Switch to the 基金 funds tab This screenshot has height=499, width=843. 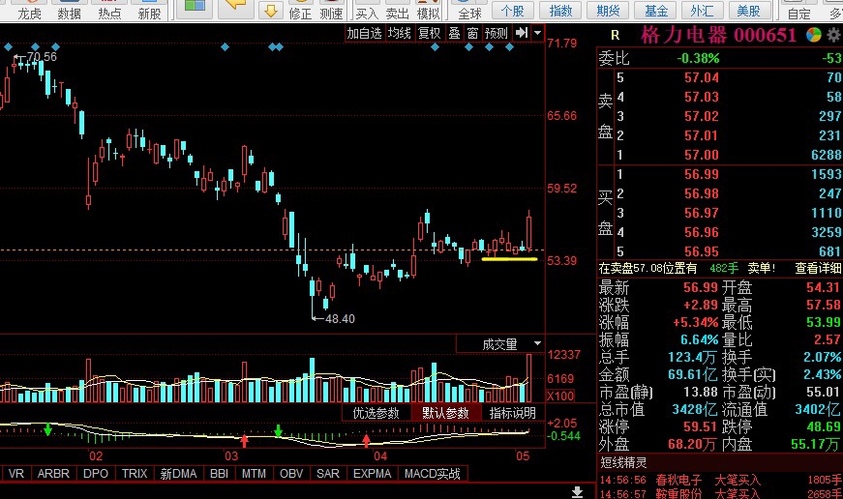click(x=656, y=11)
